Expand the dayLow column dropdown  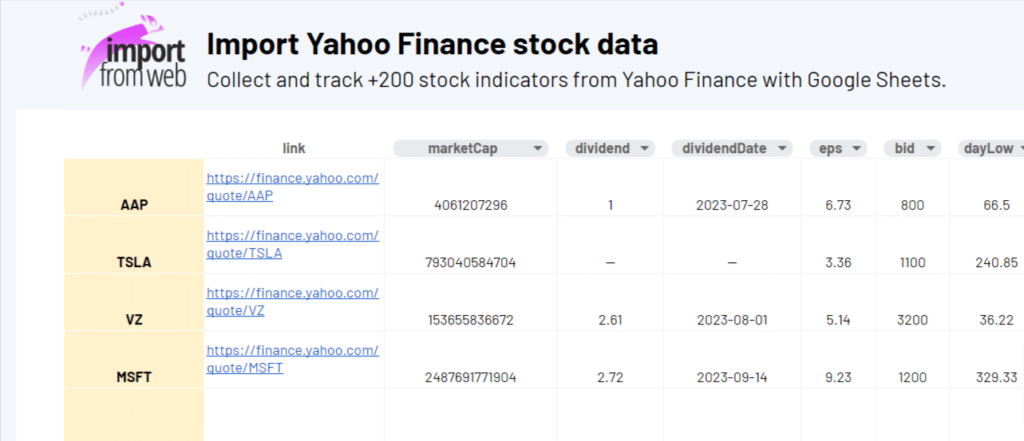pos(1019,148)
